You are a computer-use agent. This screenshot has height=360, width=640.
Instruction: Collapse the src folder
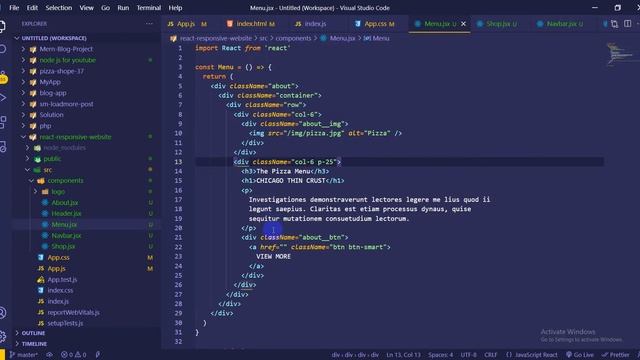(47, 170)
